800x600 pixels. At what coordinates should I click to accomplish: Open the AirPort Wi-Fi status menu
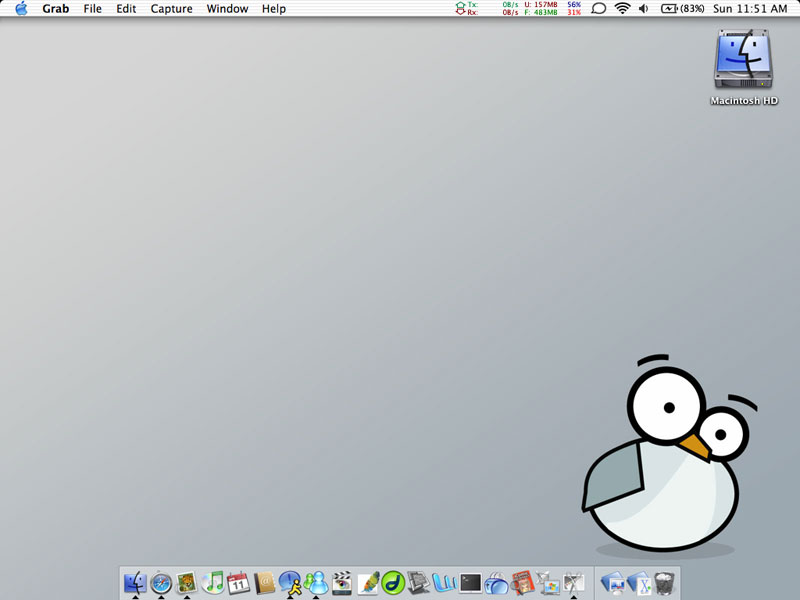pyautogui.click(x=622, y=9)
